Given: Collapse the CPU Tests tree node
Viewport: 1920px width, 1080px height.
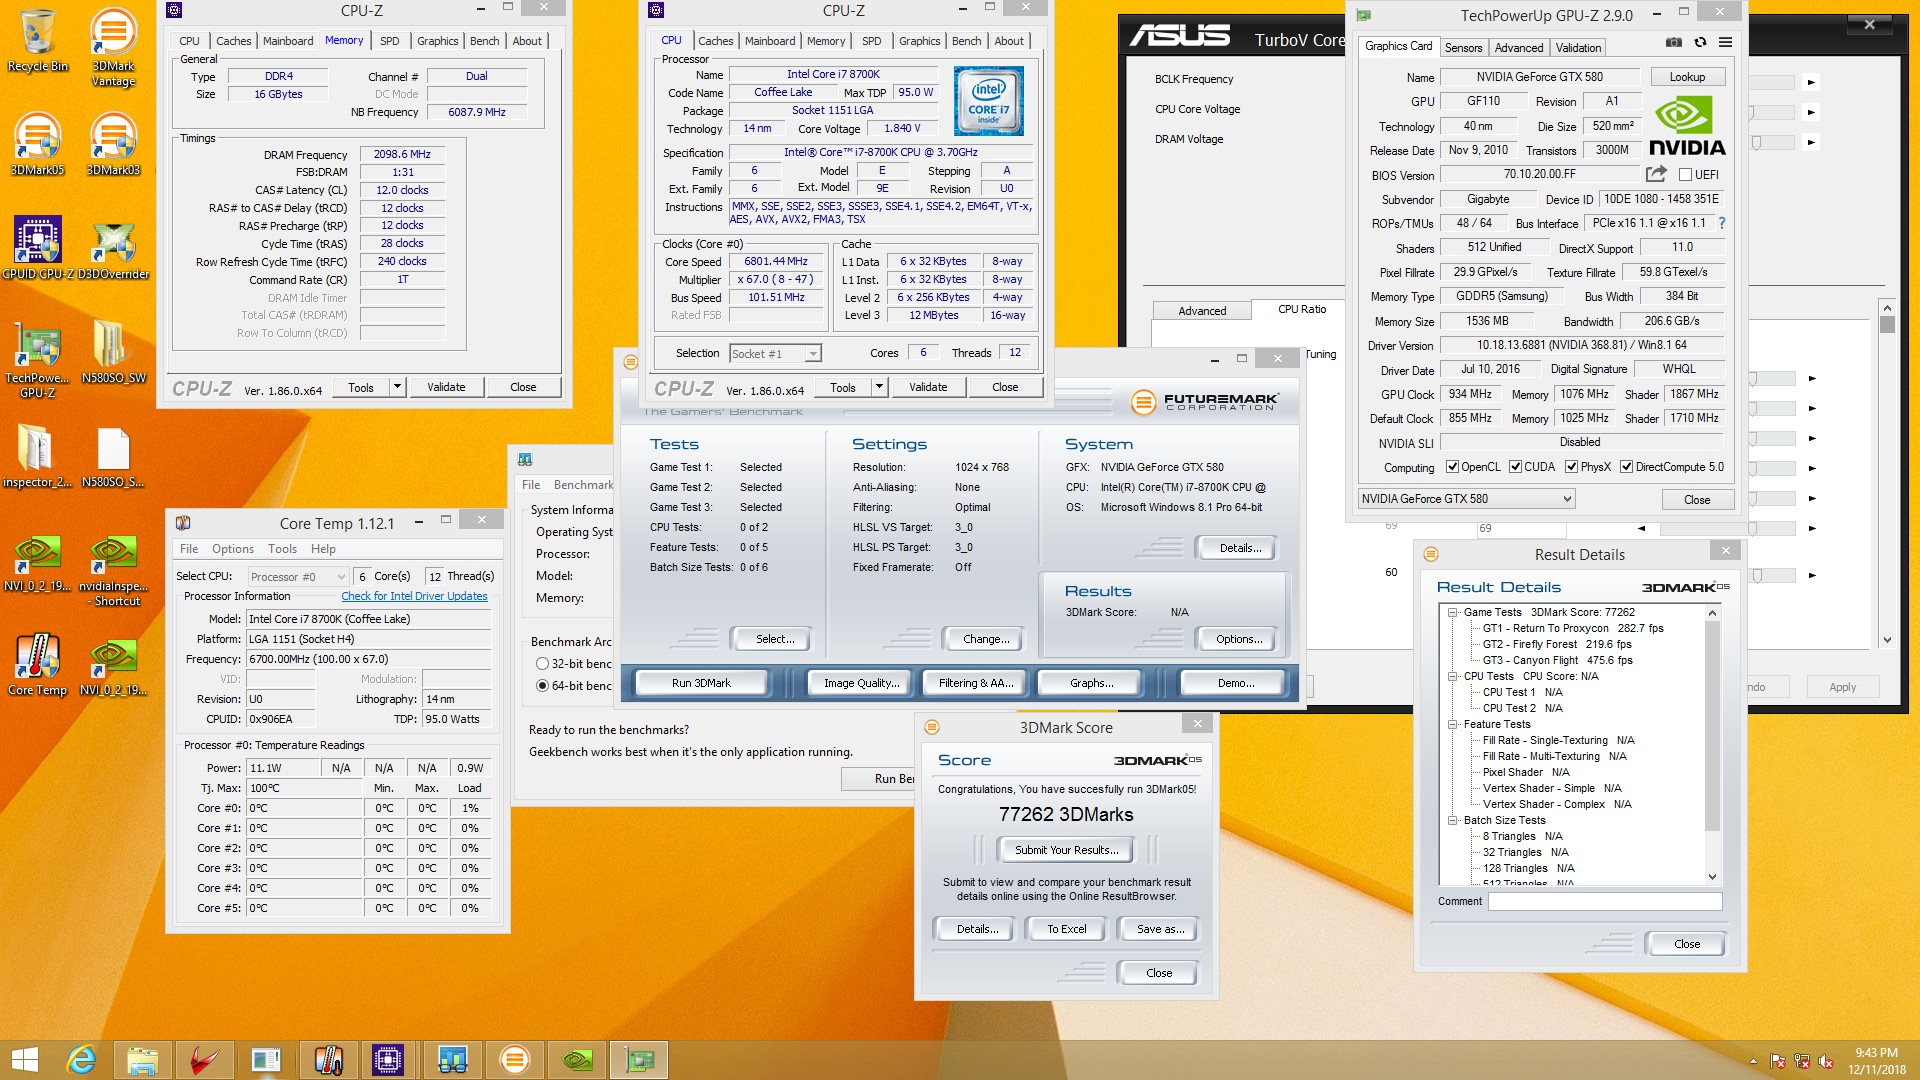Looking at the screenshot, I should click(1452, 676).
